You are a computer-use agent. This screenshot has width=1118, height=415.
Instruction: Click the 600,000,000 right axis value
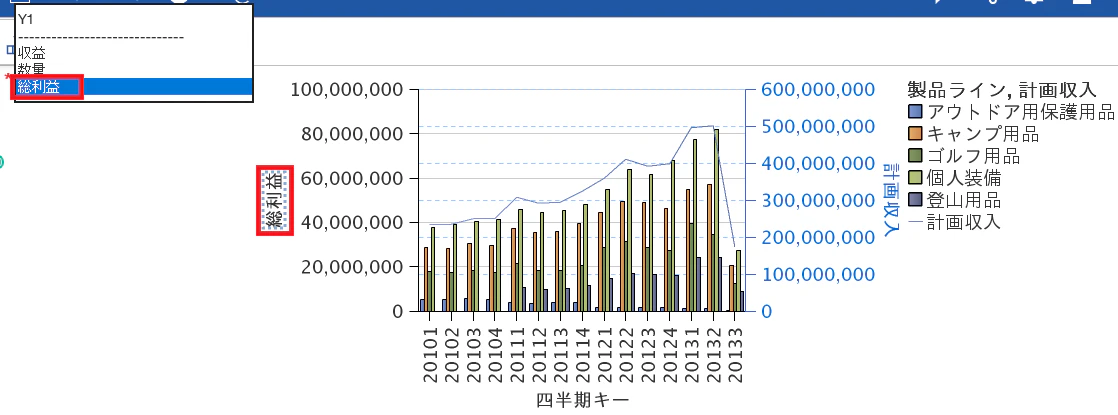[817, 90]
